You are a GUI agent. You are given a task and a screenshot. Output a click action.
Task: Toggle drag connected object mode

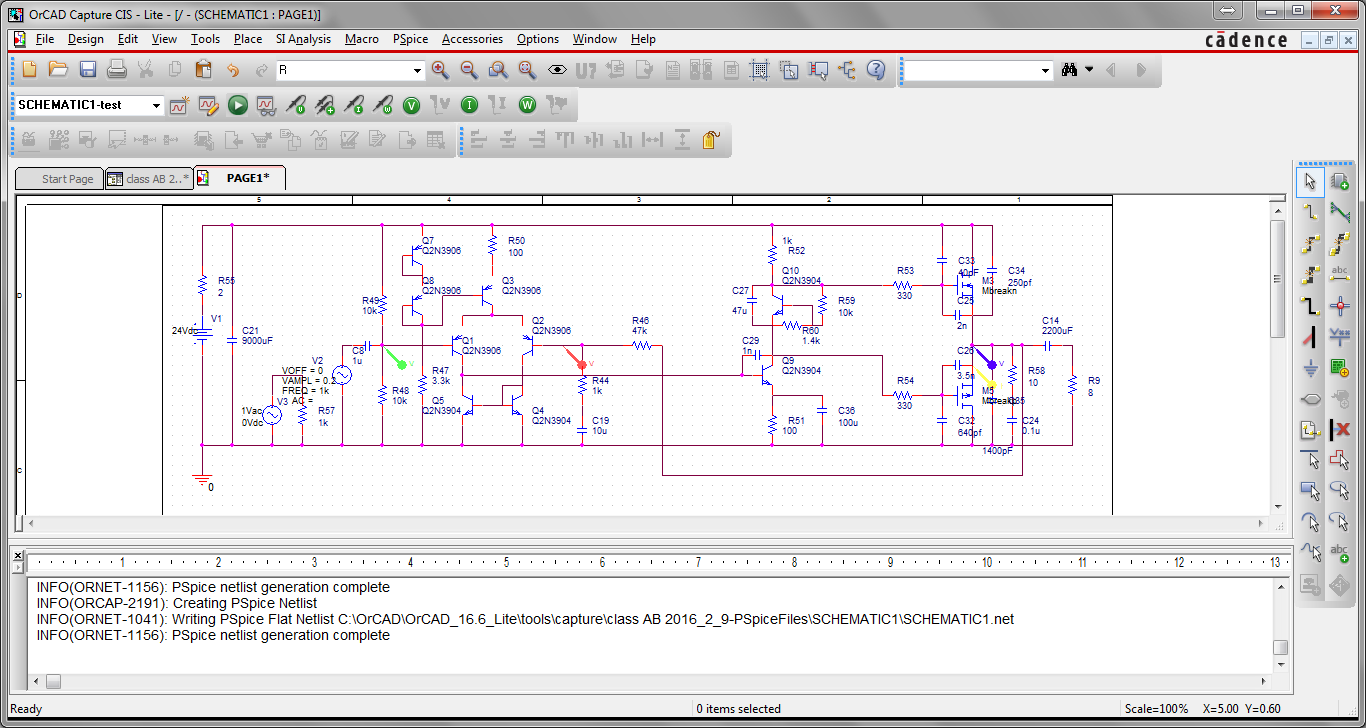tap(818, 70)
